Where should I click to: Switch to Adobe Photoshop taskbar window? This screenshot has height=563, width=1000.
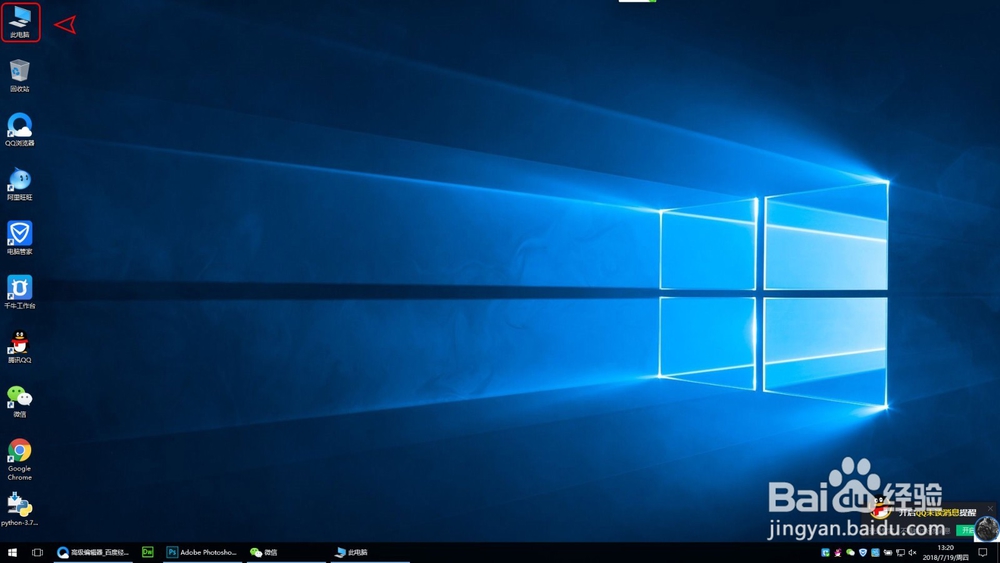click(202, 552)
